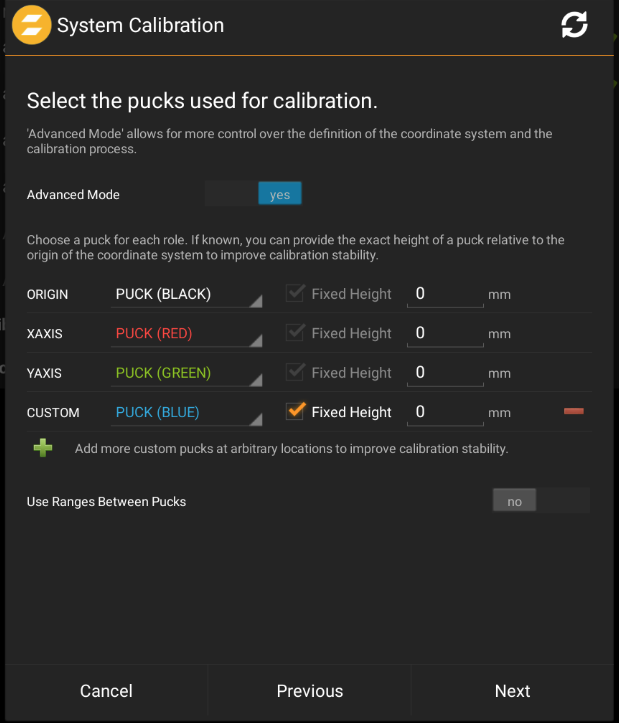Click the XAXIS height input field
Viewport: 619px width, 723px height.
click(x=445, y=333)
